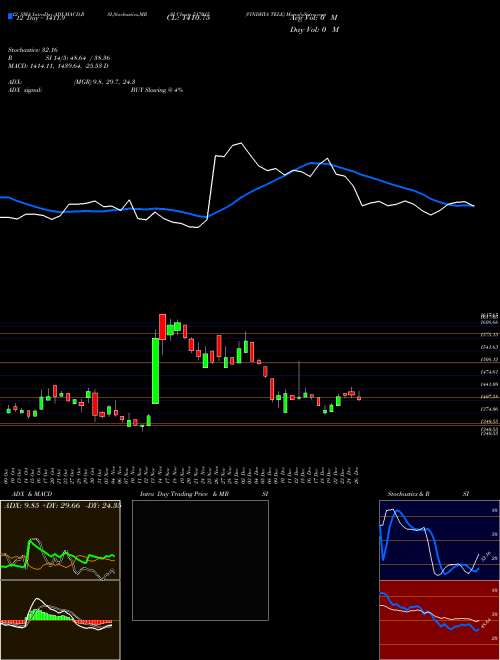
Task: Click the white price line peak
Action: pyautogui.click(x=241, y=144)
